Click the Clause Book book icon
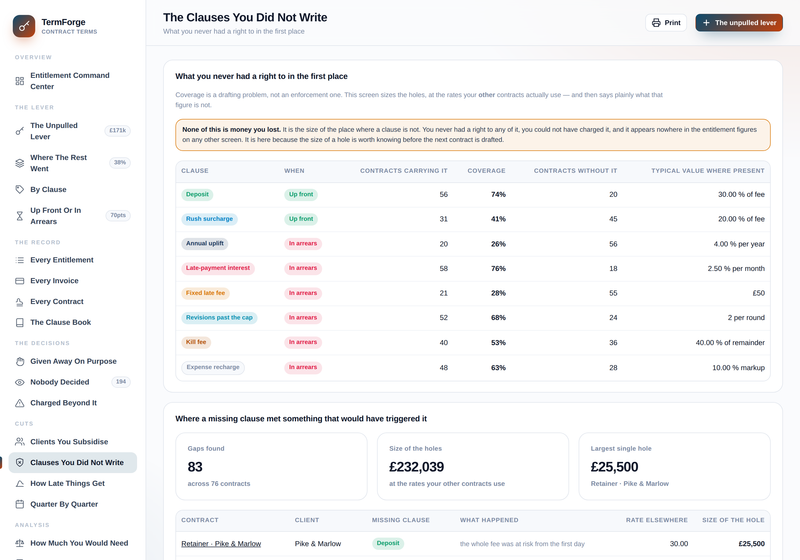Viewport: 800px width, 560px height. [x=19, y=323]
